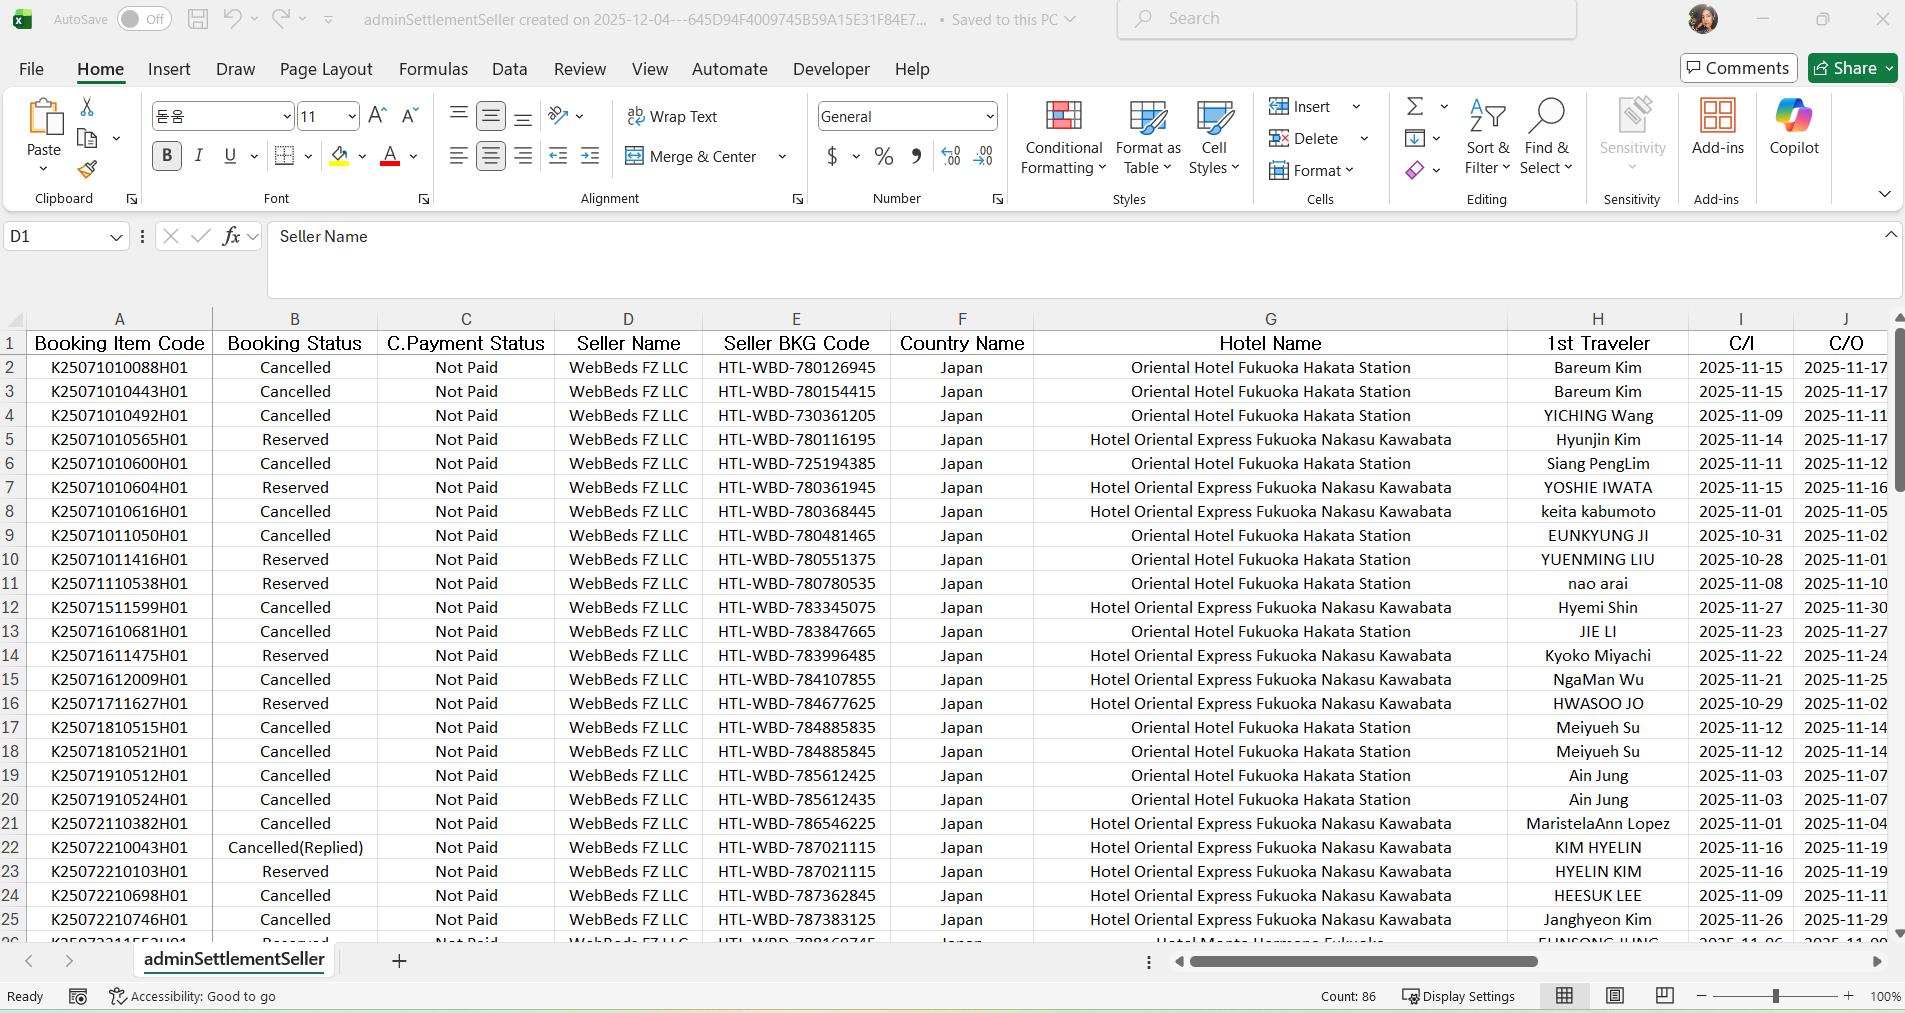Toggle Bold formatting button

(x=167, y=156)
